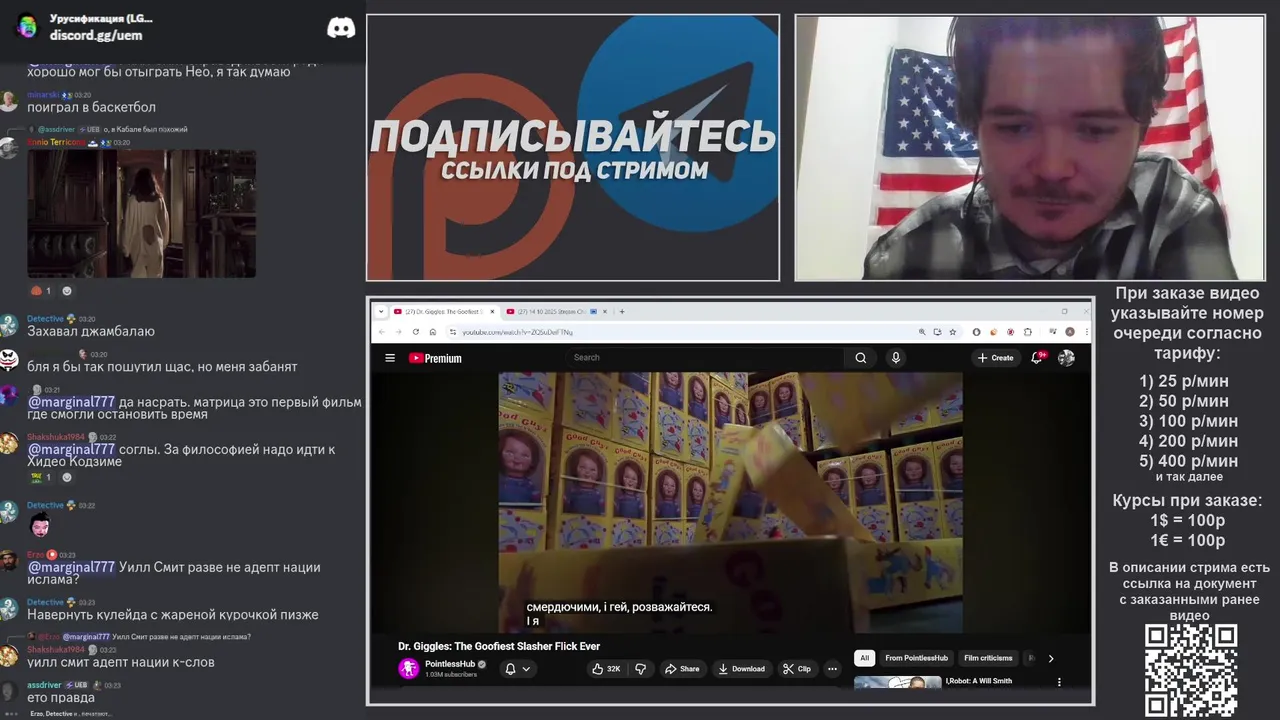
Task: Click the Clip button
Action: [797, 669]
